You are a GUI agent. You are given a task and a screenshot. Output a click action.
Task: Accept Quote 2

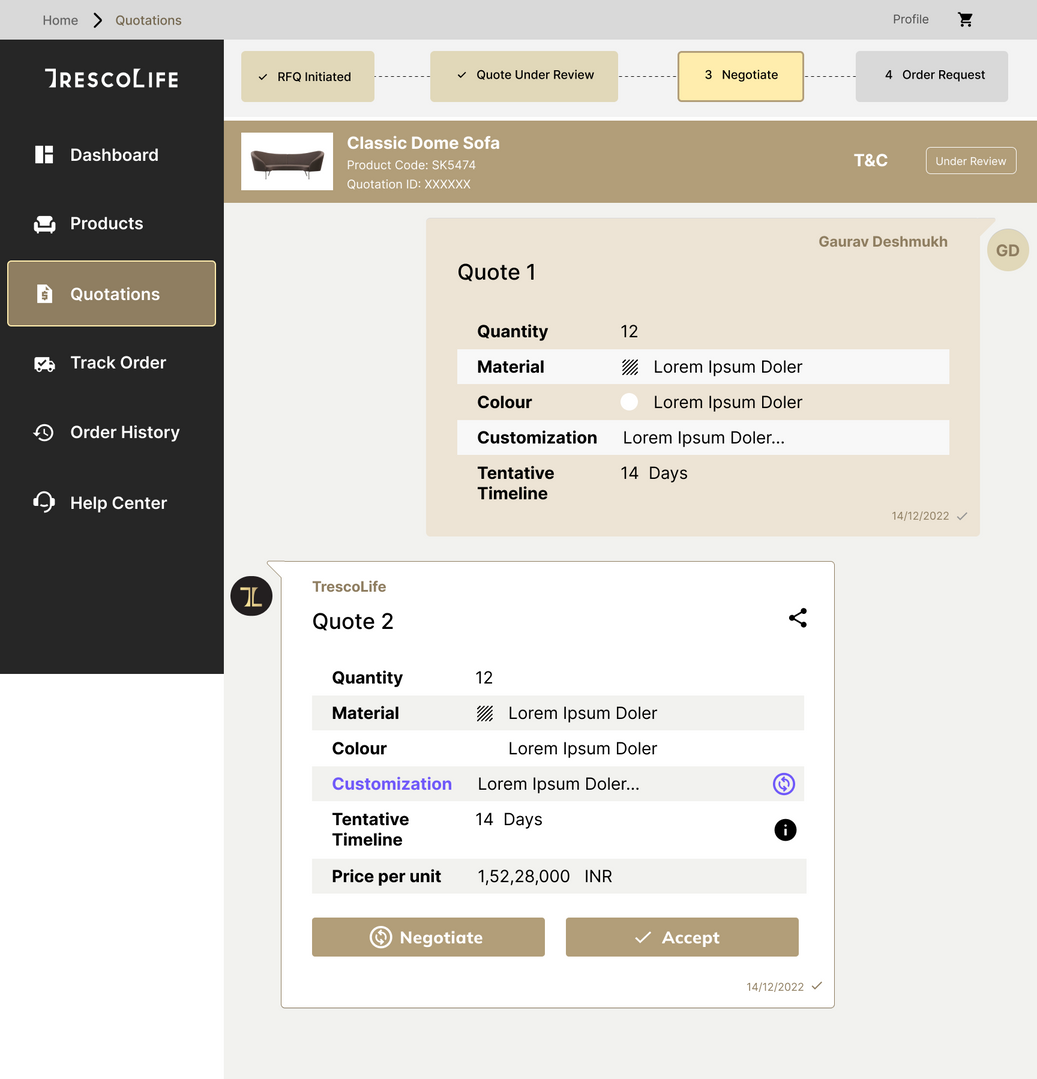coord(681,937)
